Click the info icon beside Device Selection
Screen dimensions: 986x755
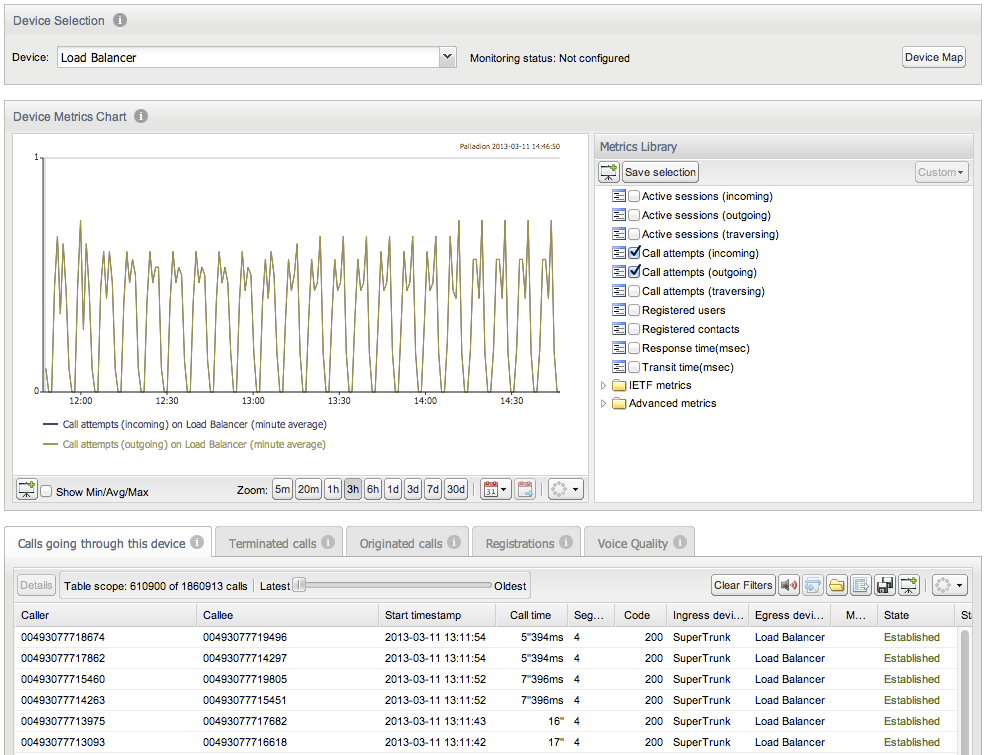coord(120,20)
